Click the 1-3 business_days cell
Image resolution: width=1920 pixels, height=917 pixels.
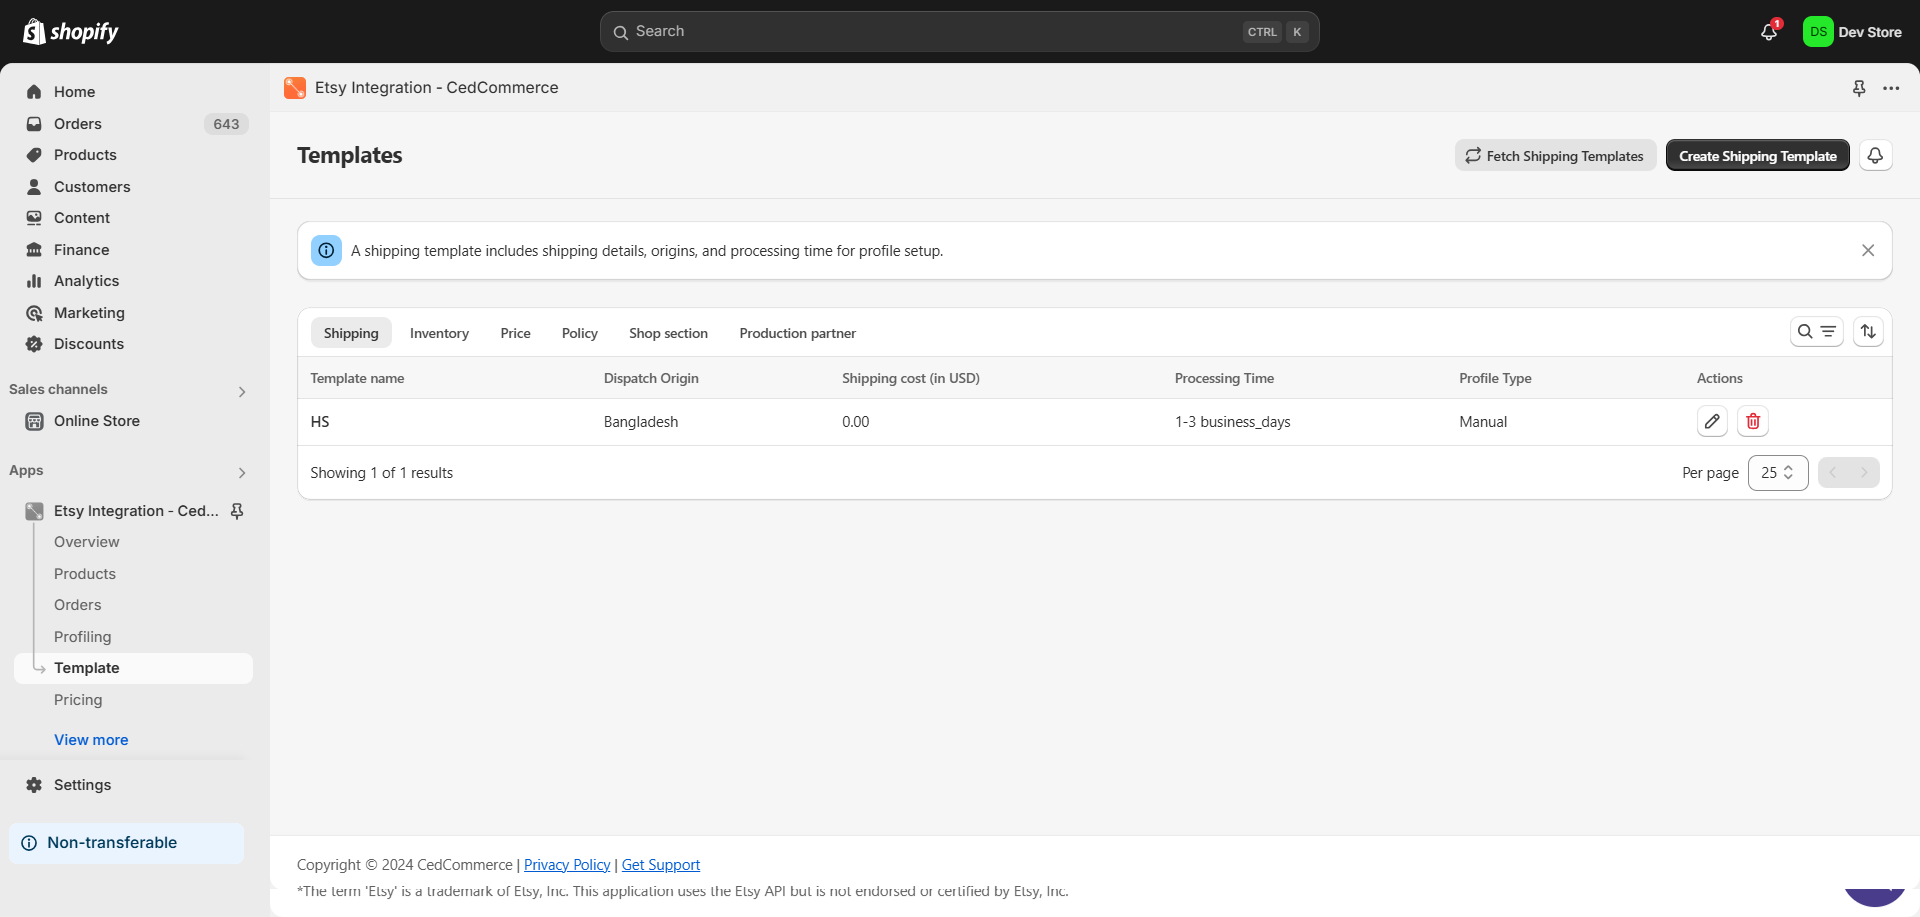(1233, 422)
